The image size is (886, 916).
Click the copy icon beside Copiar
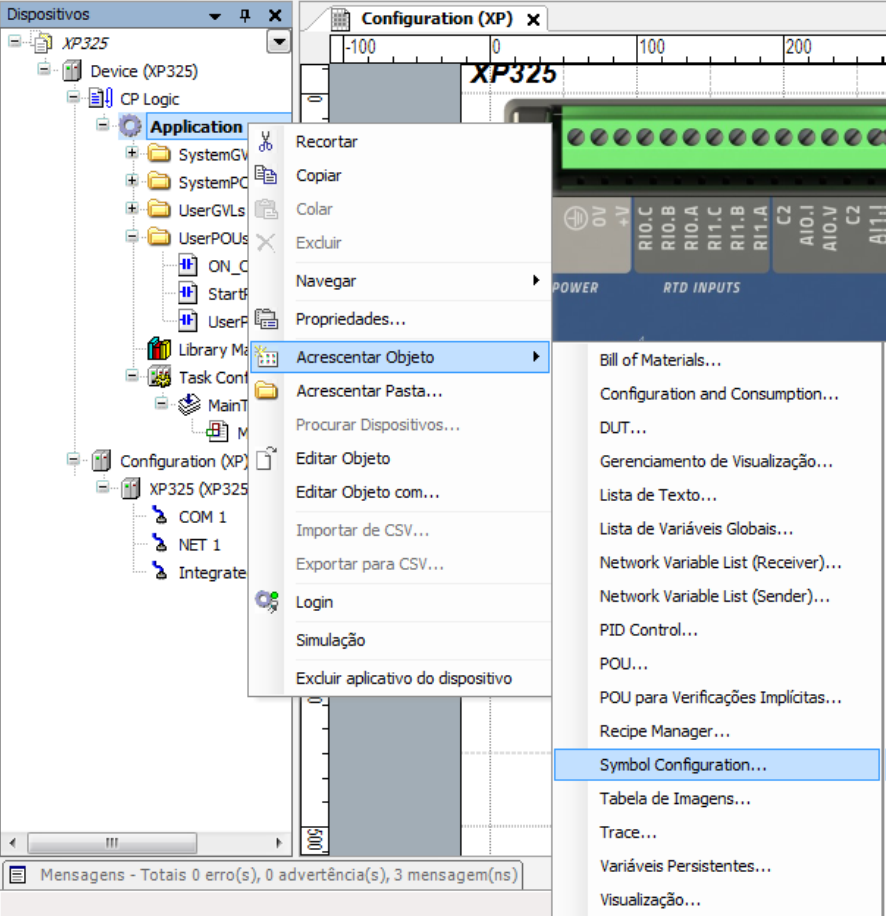click(265, 175)
